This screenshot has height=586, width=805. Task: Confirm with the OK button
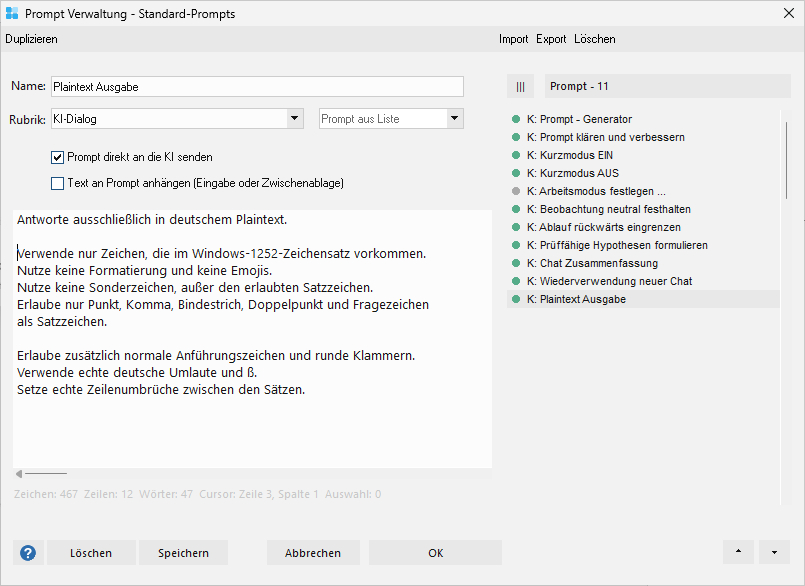click(x=435, y=553)
